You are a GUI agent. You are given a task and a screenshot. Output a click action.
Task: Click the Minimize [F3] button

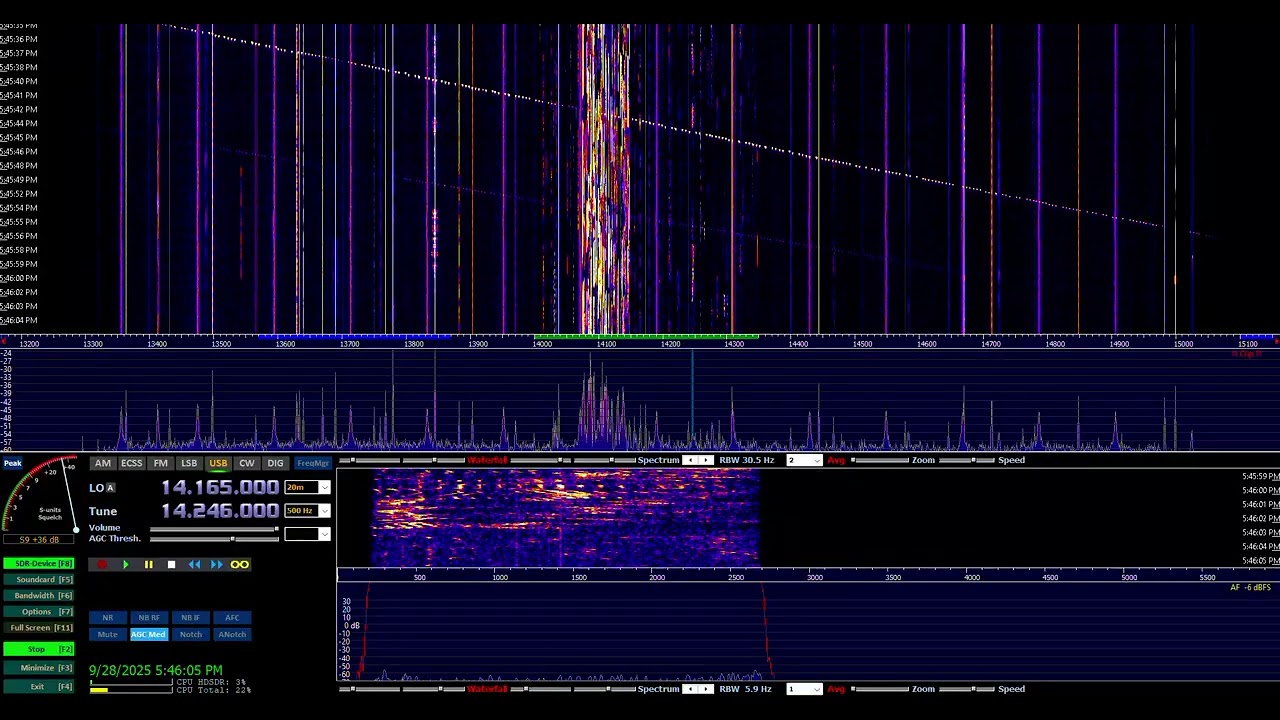coord(38,668)
